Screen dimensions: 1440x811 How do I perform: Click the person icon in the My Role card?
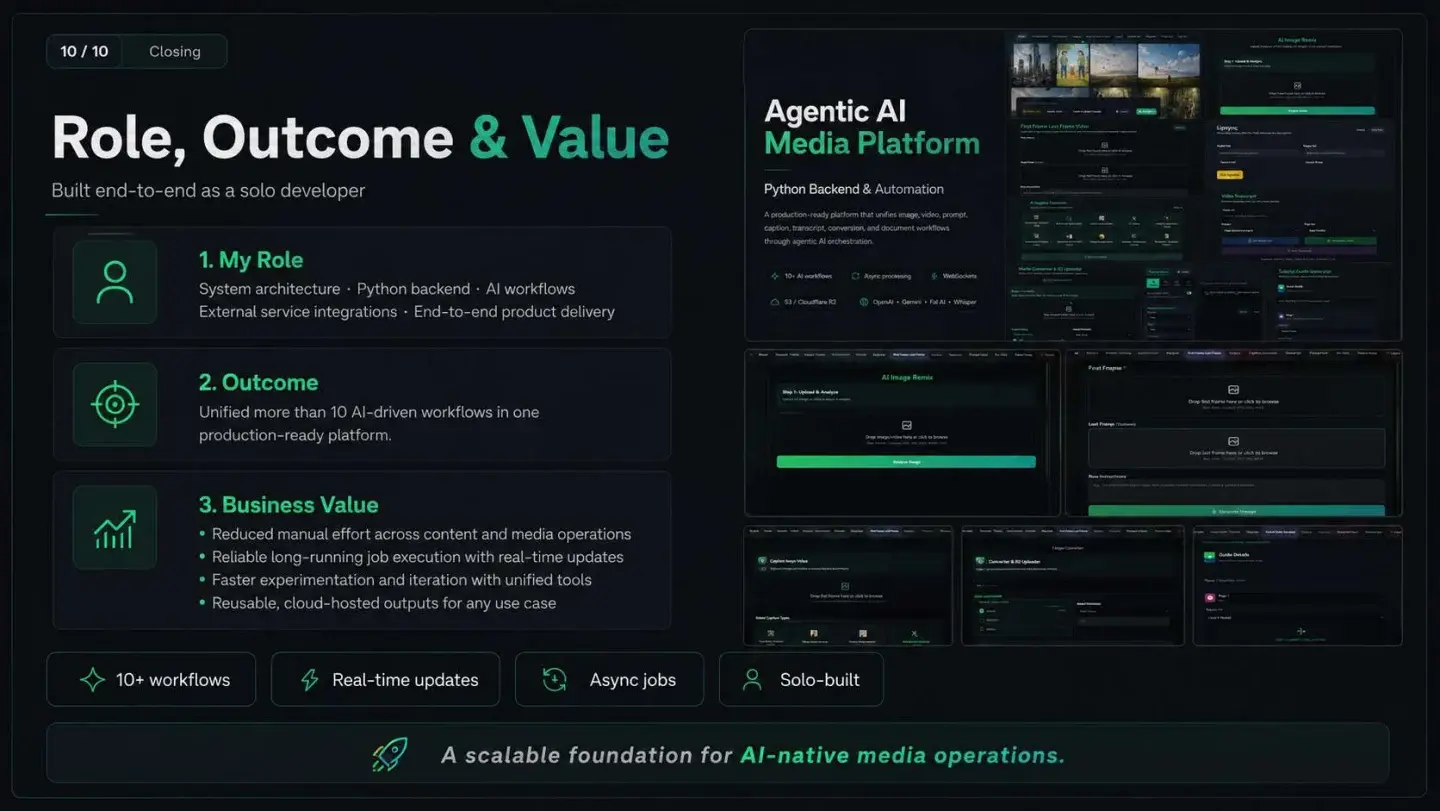115,282
